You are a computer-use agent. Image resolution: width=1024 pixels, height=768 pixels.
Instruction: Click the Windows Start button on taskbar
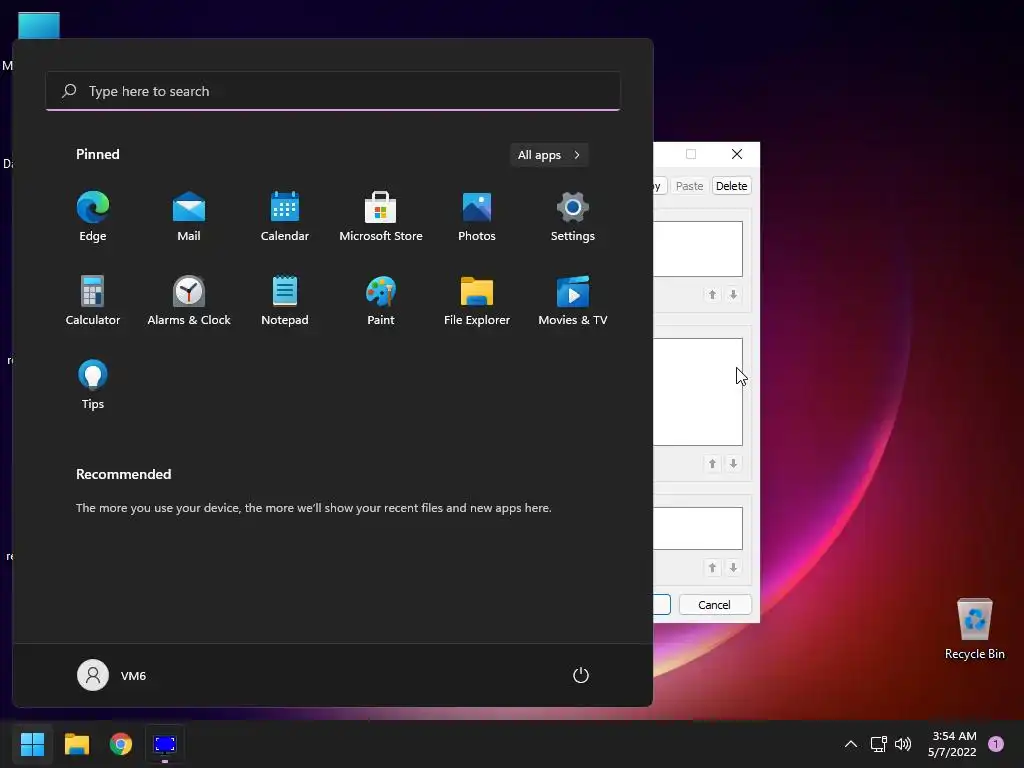point(32,744)
